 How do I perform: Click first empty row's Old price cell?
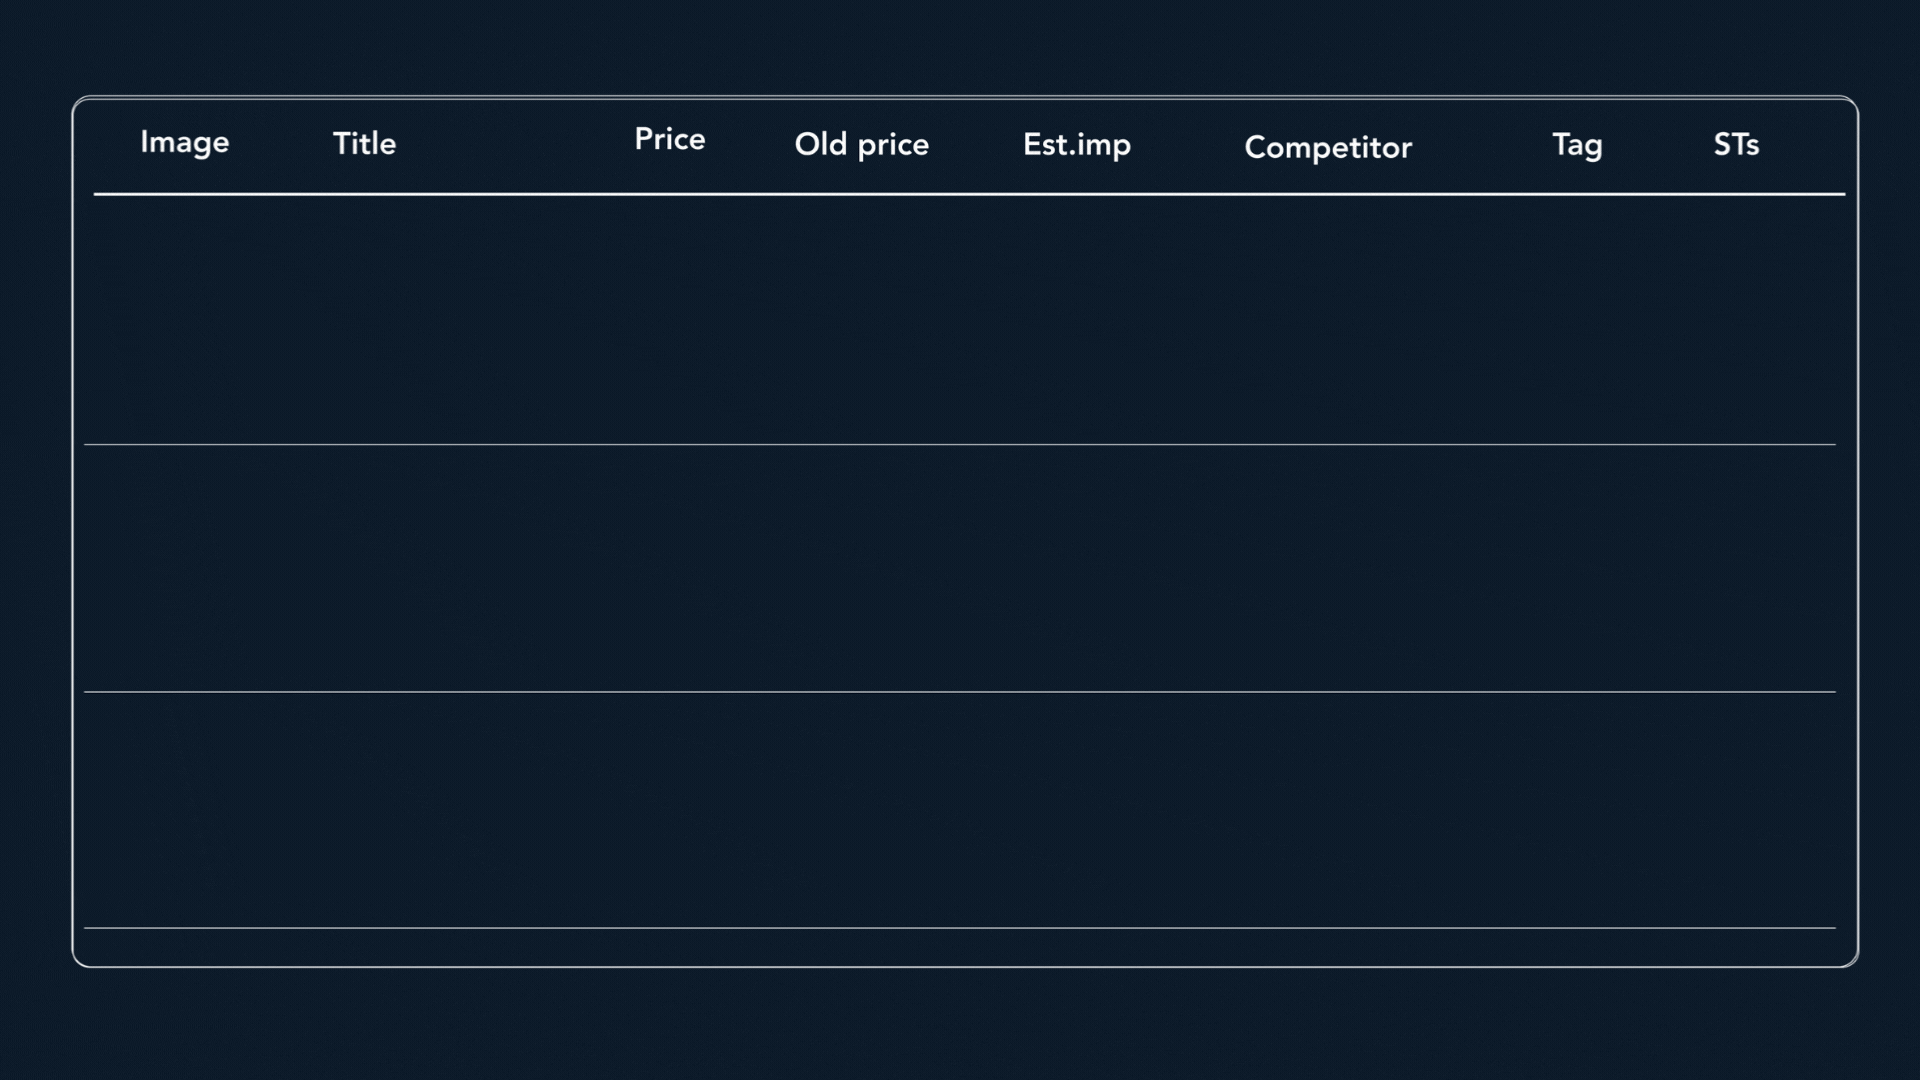tap(862, 320)
